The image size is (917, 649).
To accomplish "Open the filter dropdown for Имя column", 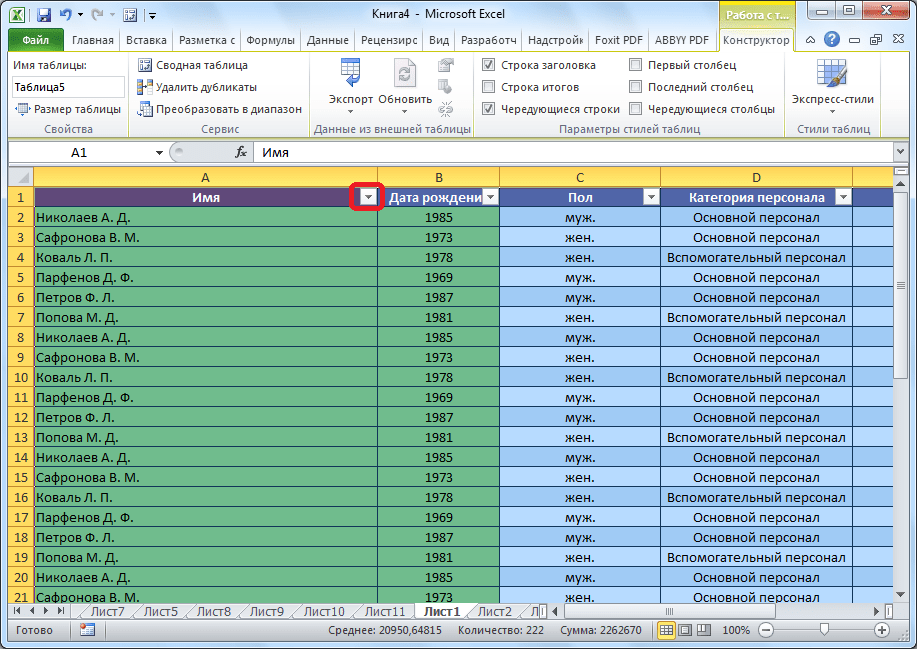I will [x=368, y=198].
